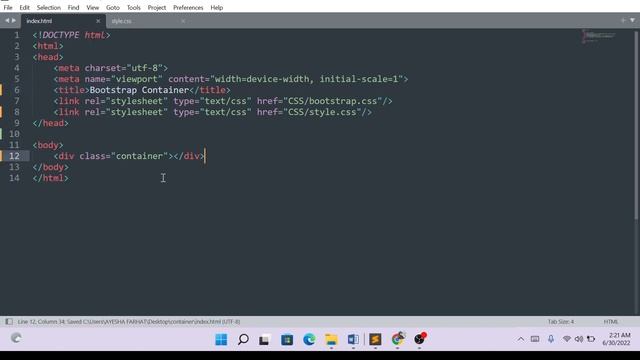
Task: Click the DOCTYPE declaration line
Action: coord(71,35)
